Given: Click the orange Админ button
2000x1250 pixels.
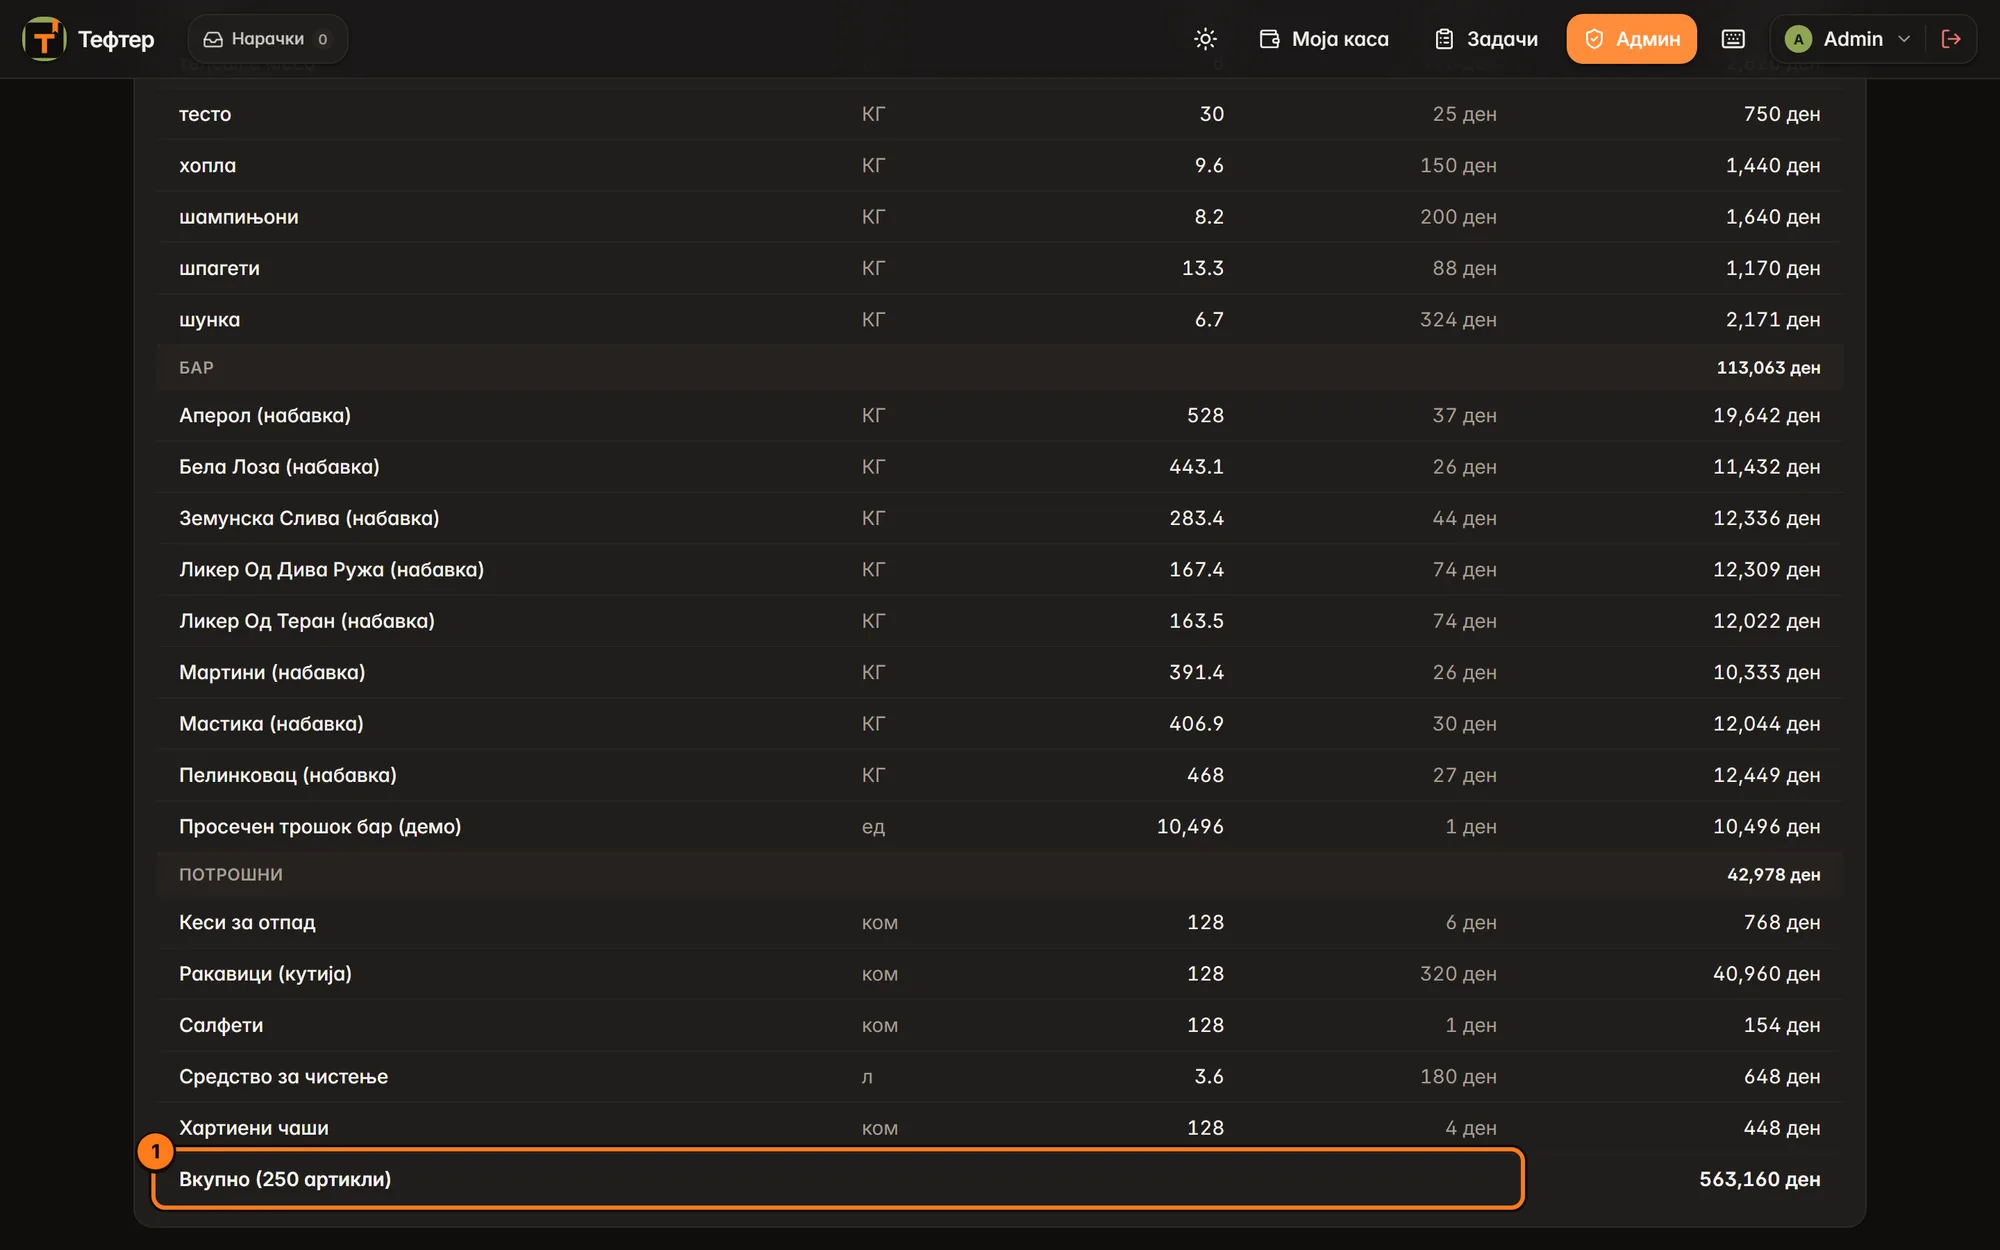Looking at the screenshot, I should [1631, 39].
